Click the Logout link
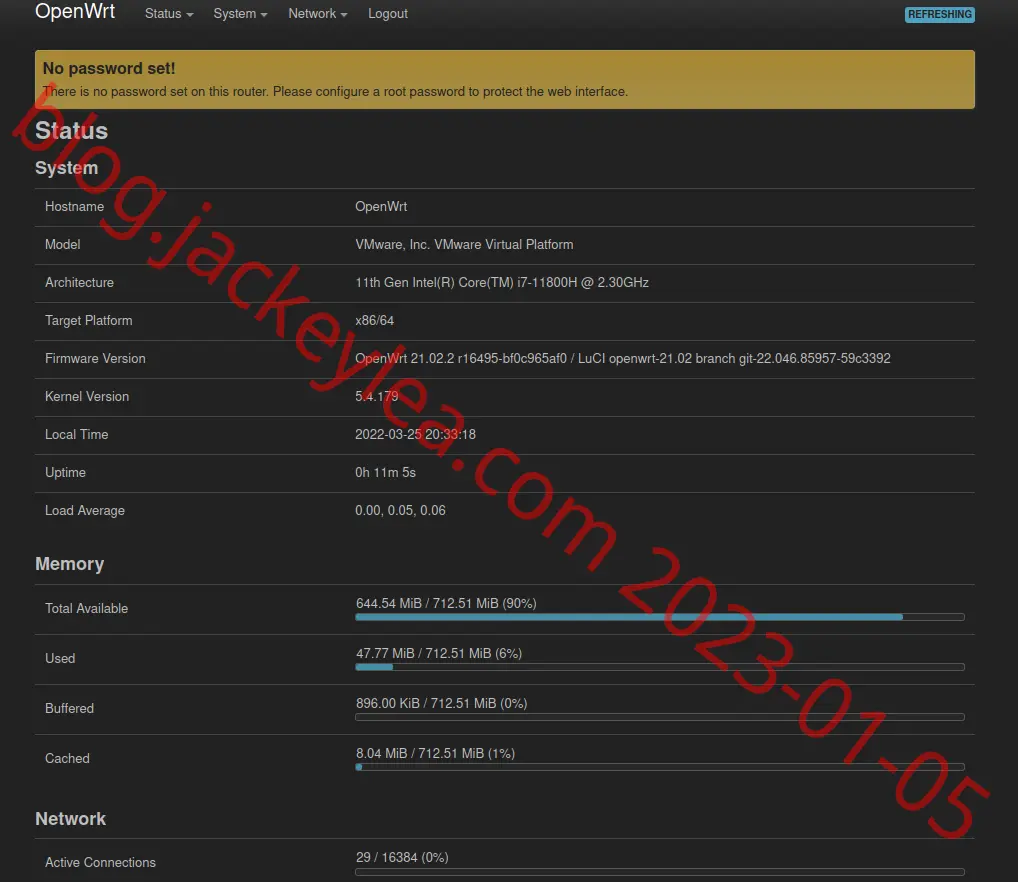Viewport: 1018px width, 882px height. point(388,14)
